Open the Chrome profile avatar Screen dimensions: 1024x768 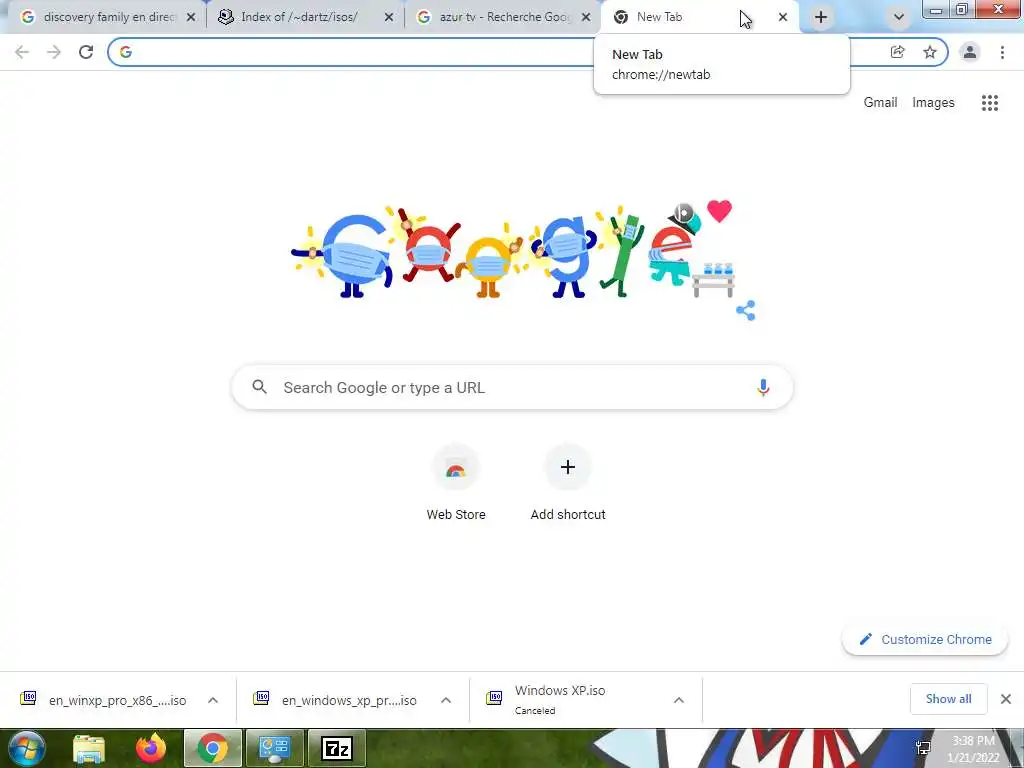(x=970, y=52)
